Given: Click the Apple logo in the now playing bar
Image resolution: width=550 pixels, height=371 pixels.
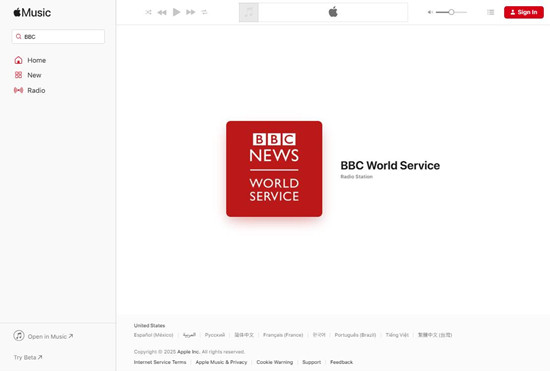Looking at the screenshot, I should (333, 12).
